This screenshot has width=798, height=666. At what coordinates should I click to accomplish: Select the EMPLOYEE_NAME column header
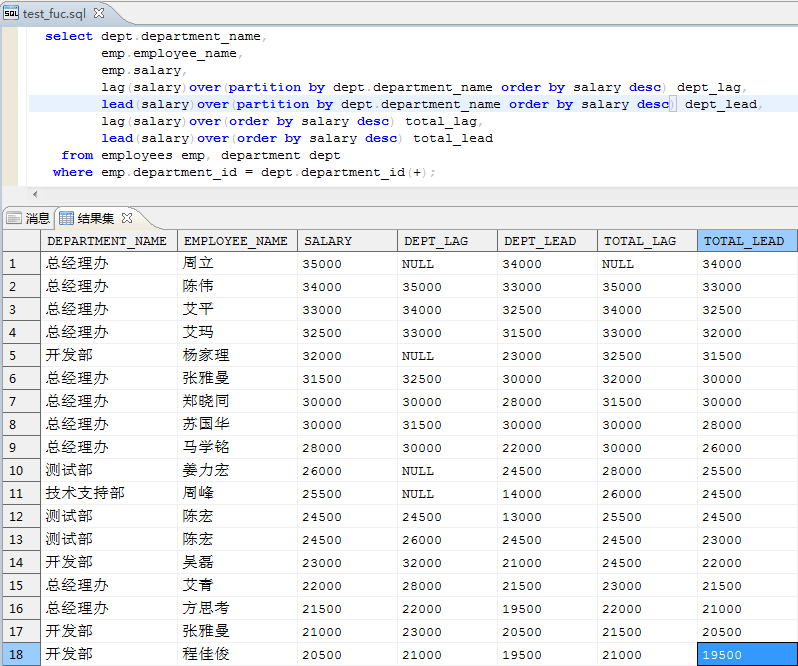click(236, 241)
